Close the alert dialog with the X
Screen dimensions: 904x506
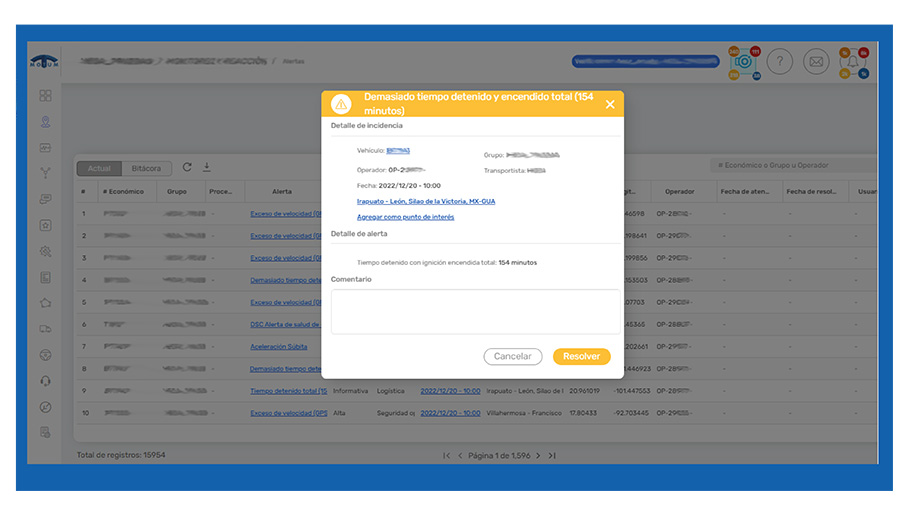(610, 104)
